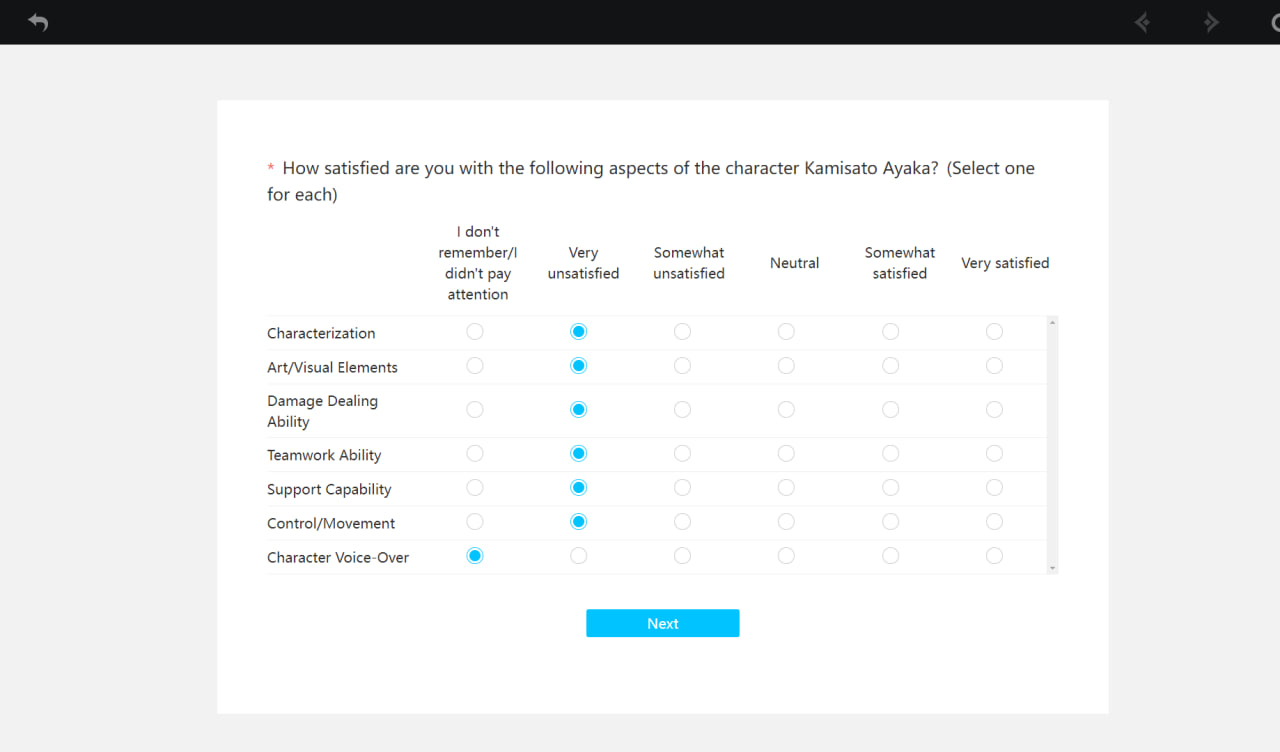The height and width of the screenshot is (752, 1280).
Task: Rate Art/Visual Elements as Very satisfied
Action: (994, 366)
